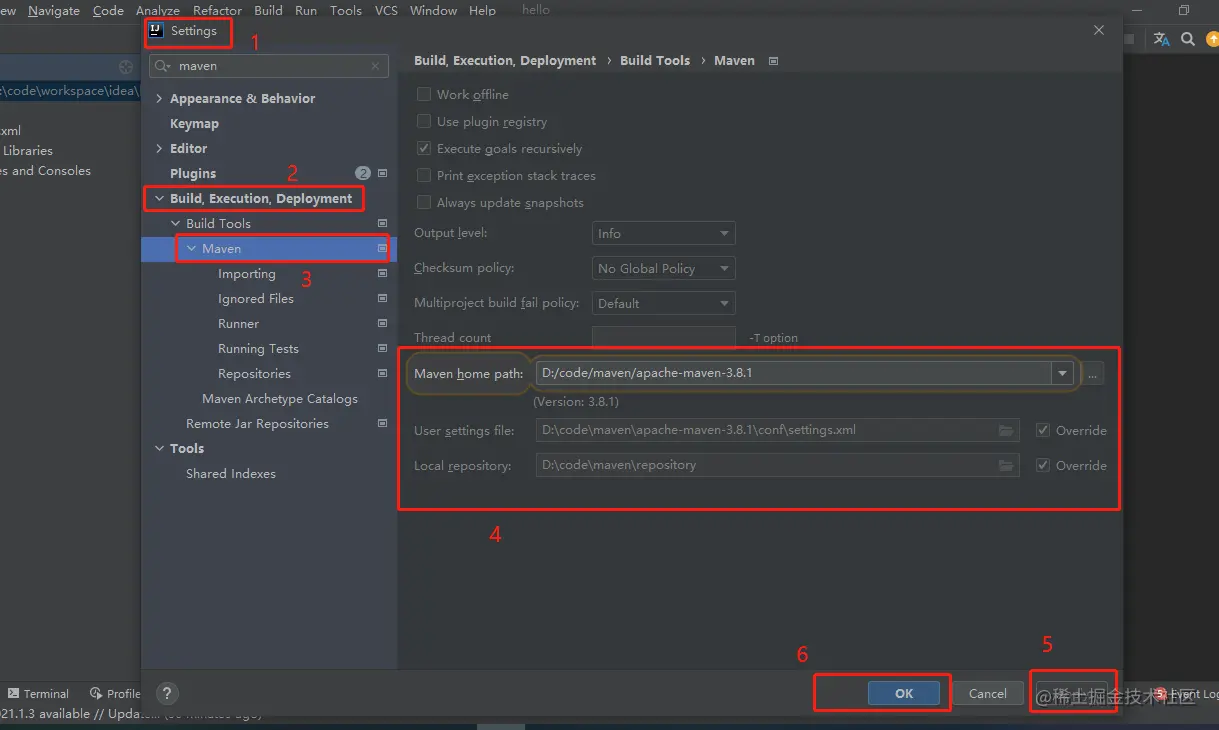The width and height of the screenshot is (1219, 730).
Task: Click the Settings dialog IntelliJ icon
Action: click(x=156, y=30)
